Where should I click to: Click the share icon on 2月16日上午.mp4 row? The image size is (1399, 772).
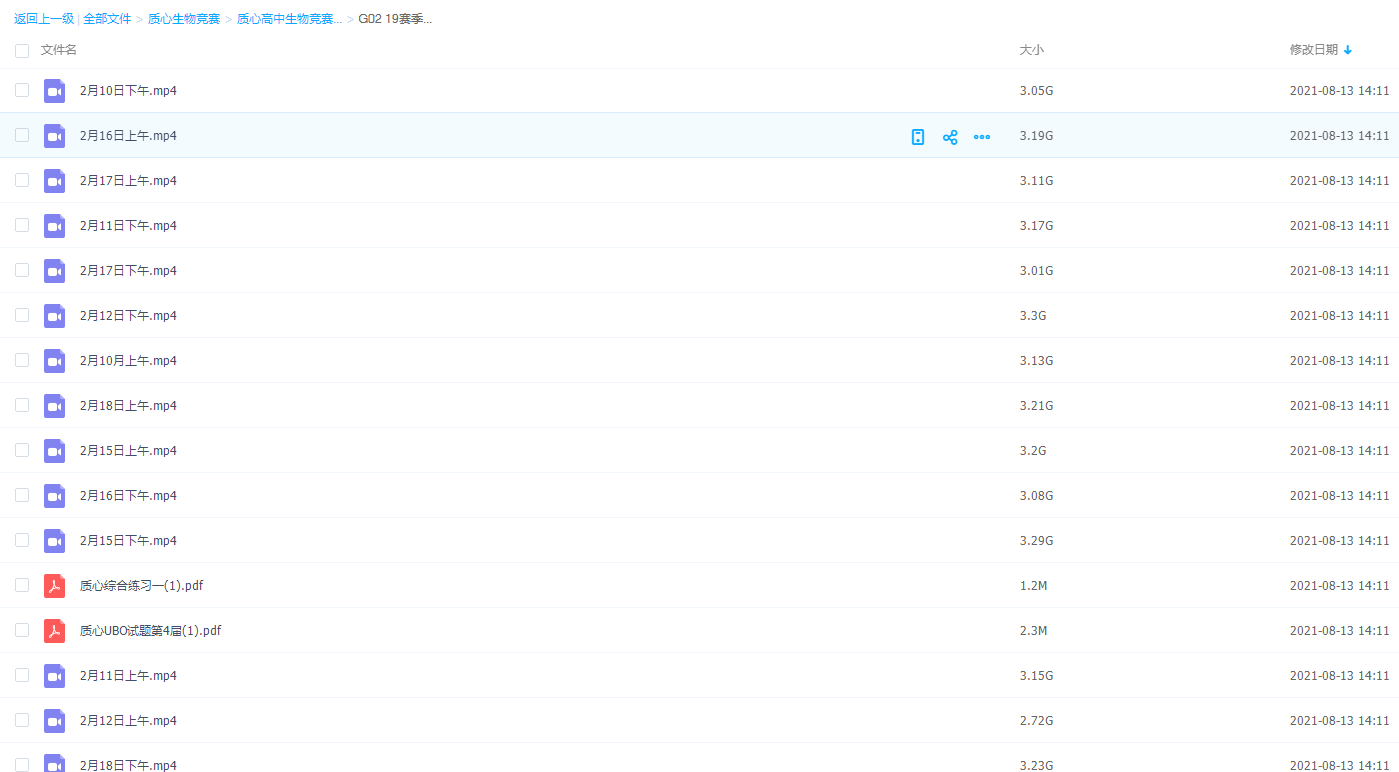click(950, 137)
